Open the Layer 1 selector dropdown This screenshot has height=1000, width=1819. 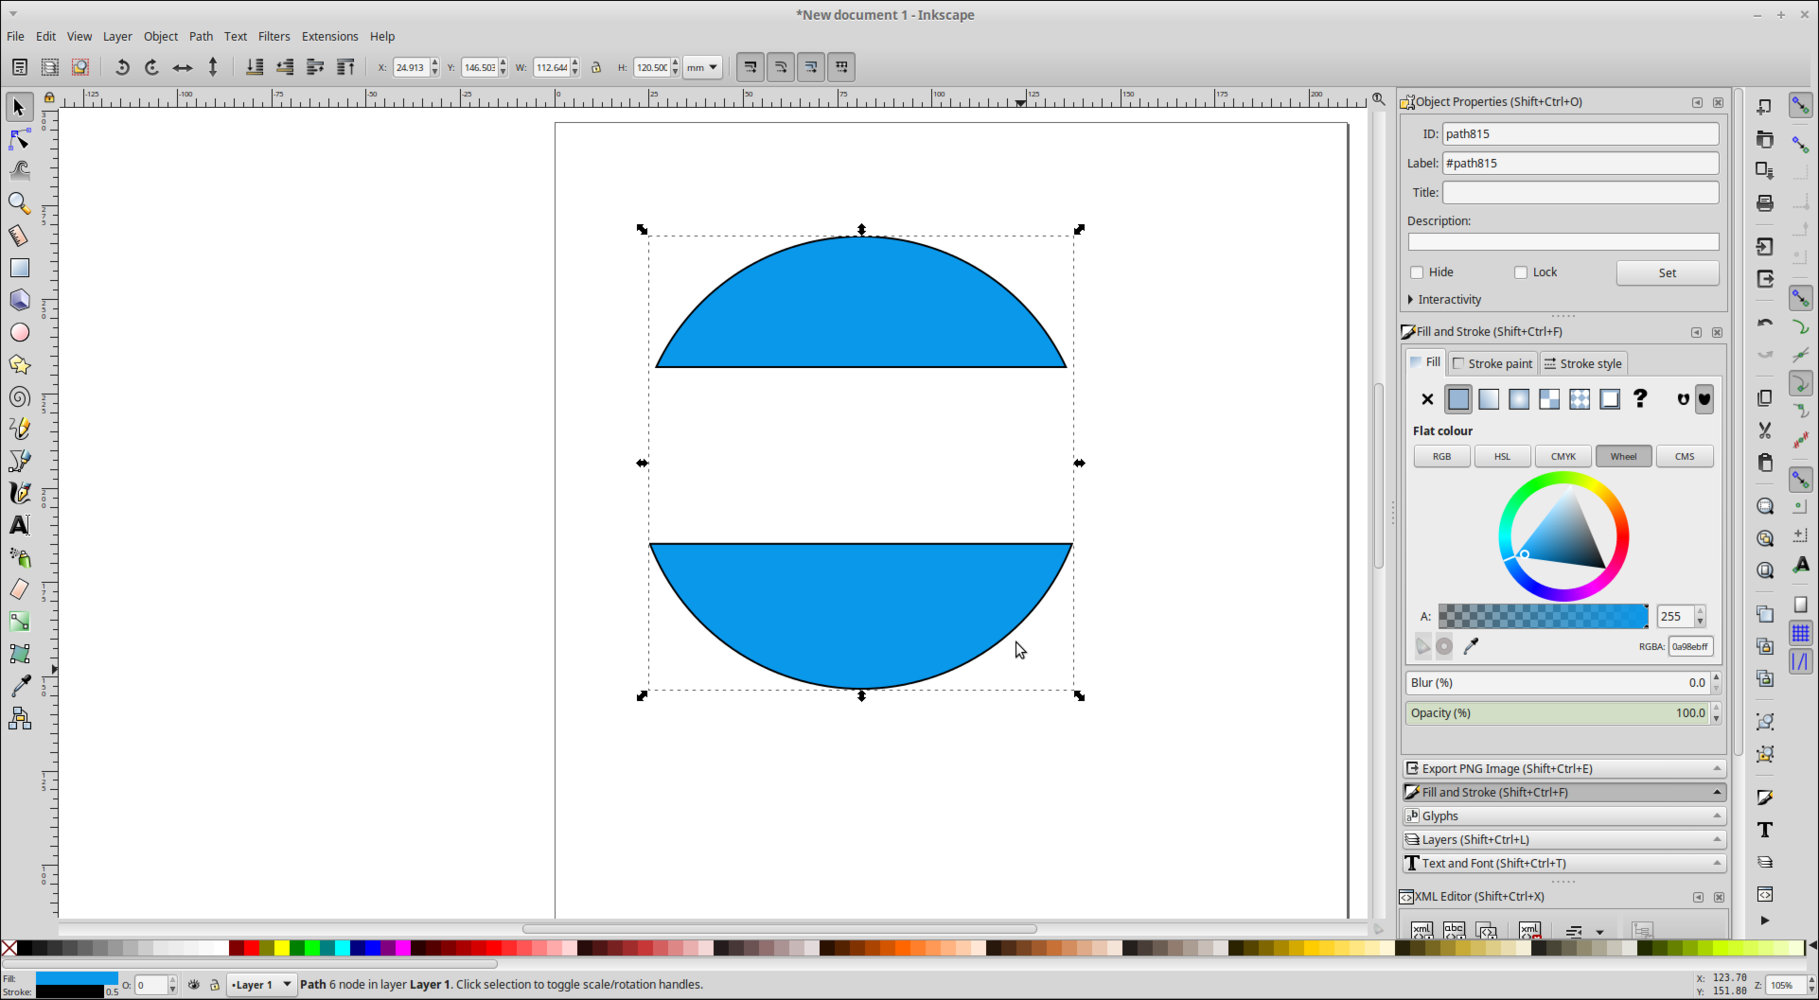(261, 985)
